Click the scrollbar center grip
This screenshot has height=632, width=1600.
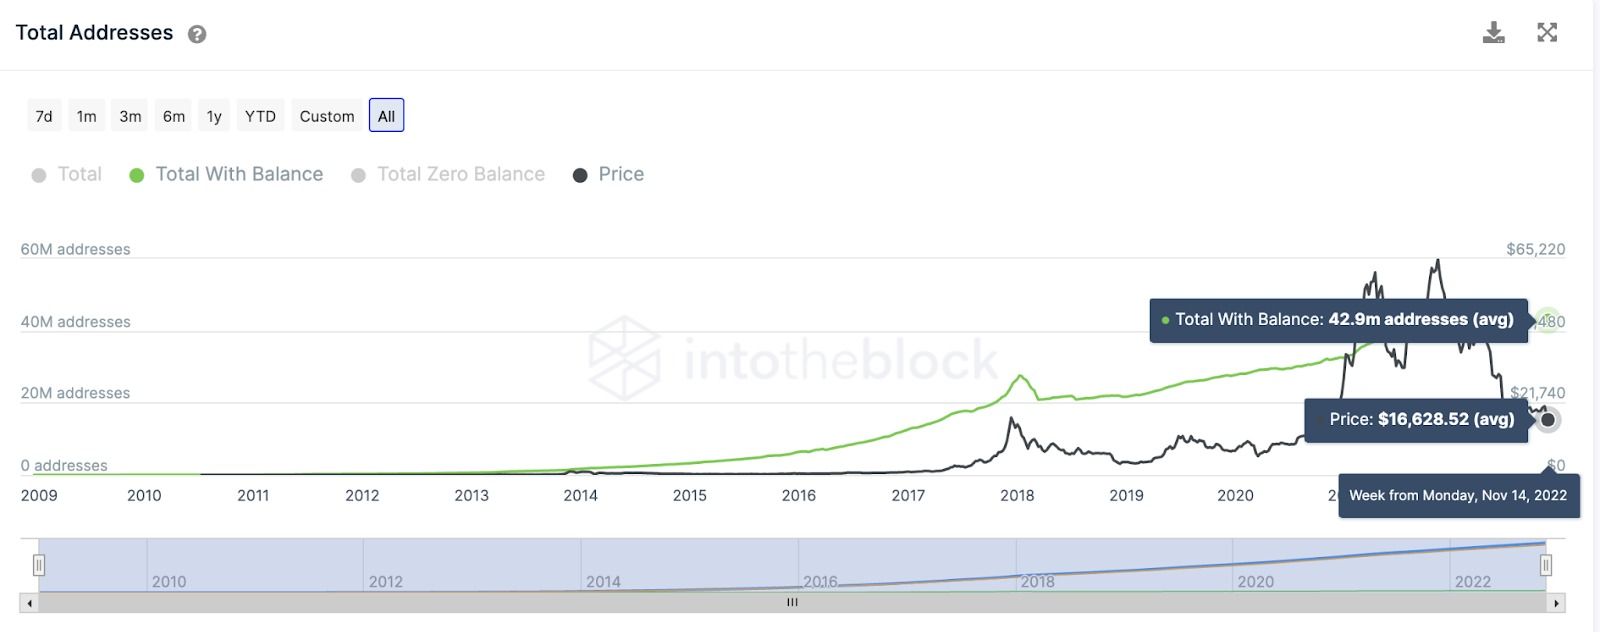tap(792, 602)
